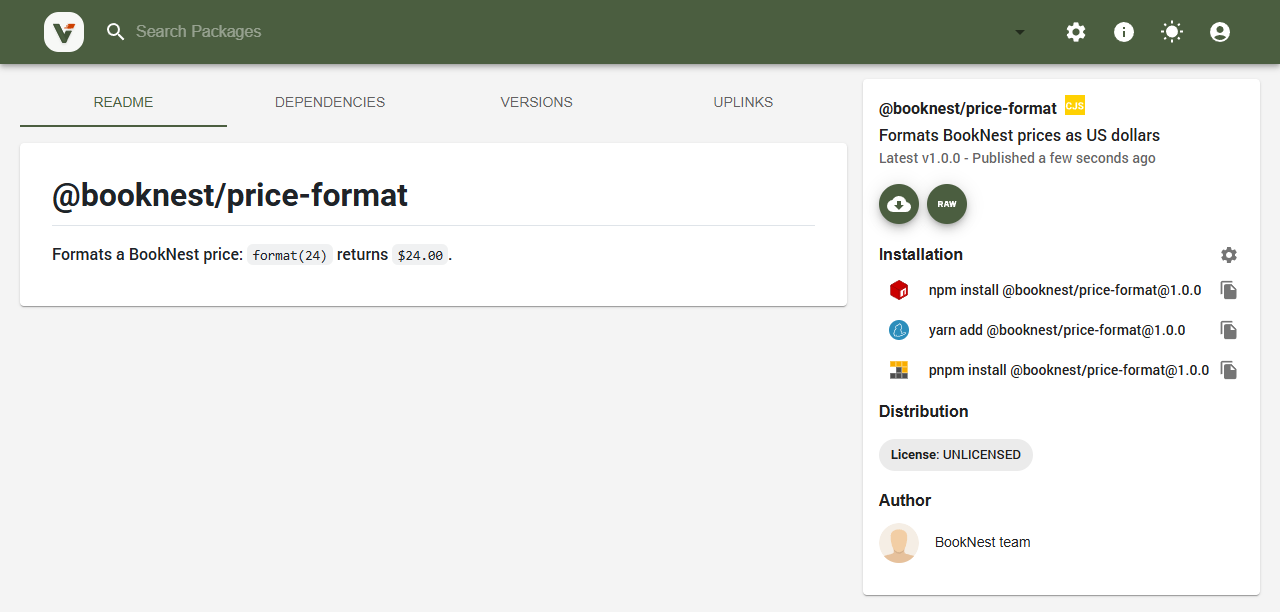Click the Installation section heading
1280x612 pixels.
[921, 254]
